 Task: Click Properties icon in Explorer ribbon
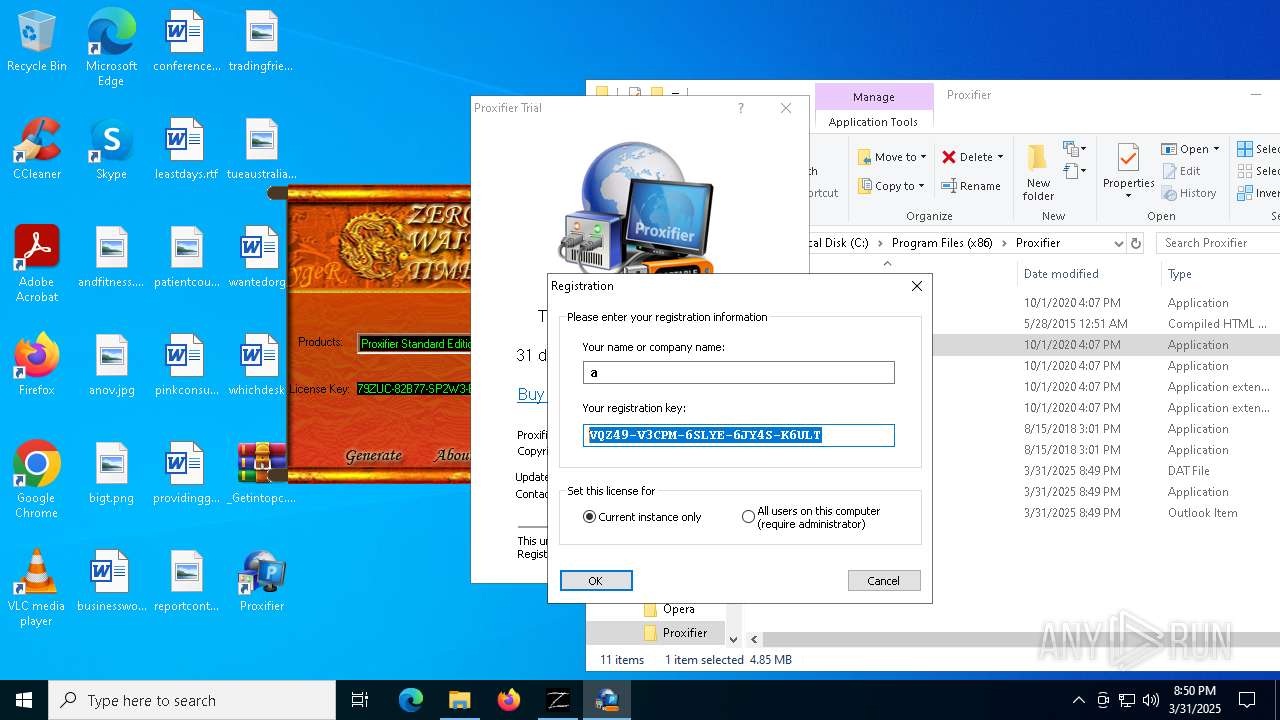1128,170
